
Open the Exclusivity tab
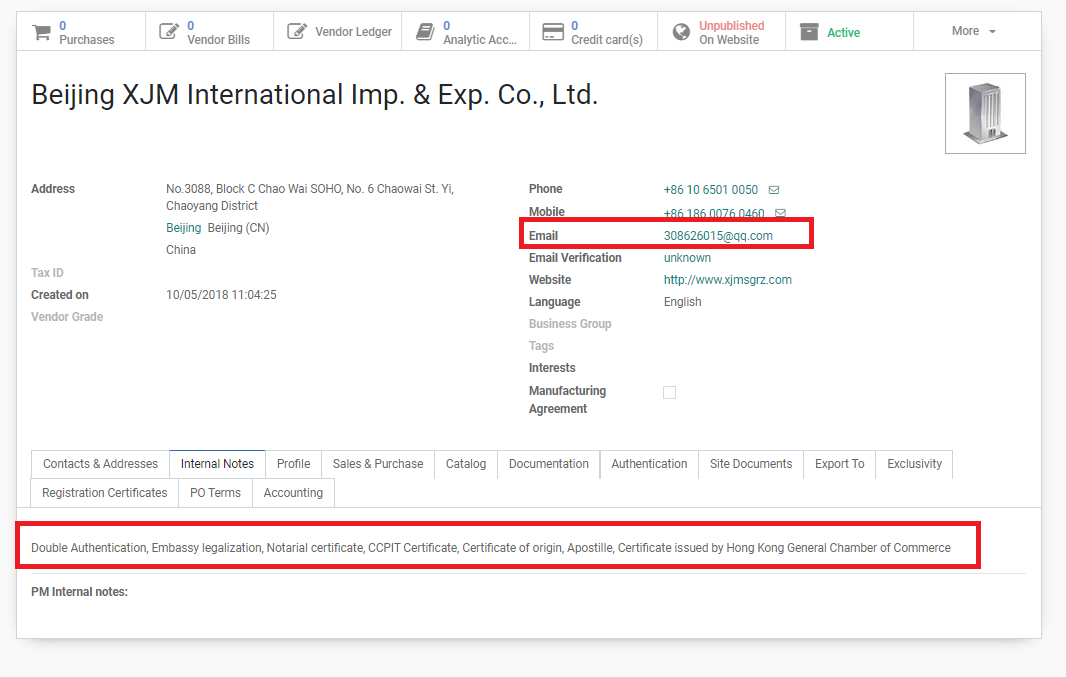914,464
